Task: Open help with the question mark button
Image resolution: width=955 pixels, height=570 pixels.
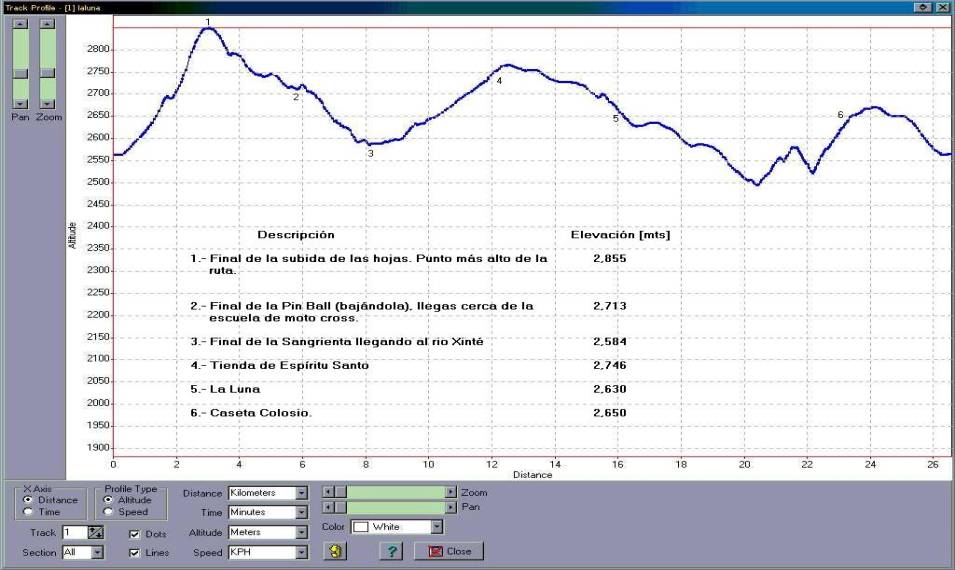Action: [x=391, y=551]
